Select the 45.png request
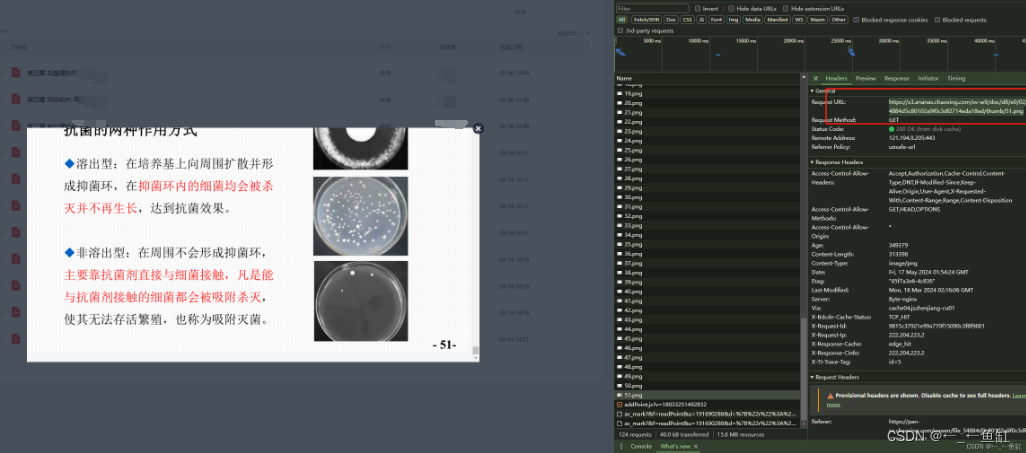The width and height of the screenshot is (1026, 453). click(x=707, y=338)
